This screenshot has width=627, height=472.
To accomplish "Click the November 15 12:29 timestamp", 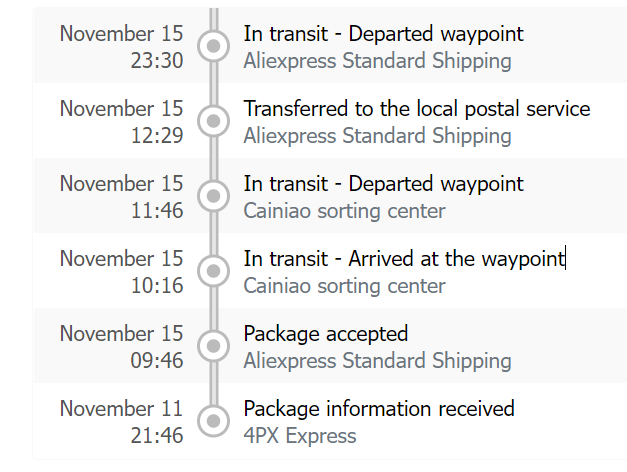I will tap(122, 121).
